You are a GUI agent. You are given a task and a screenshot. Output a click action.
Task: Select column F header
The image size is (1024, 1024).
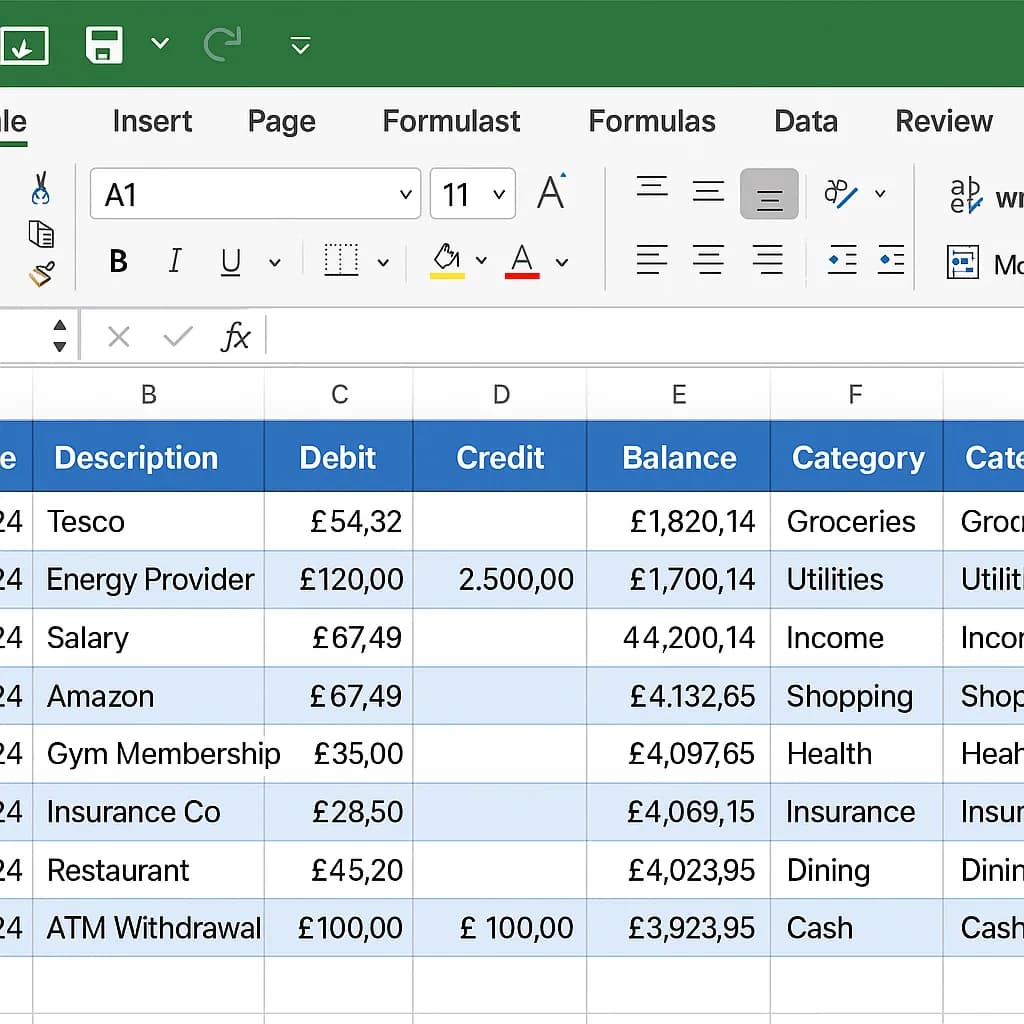[x=856, y=394]
